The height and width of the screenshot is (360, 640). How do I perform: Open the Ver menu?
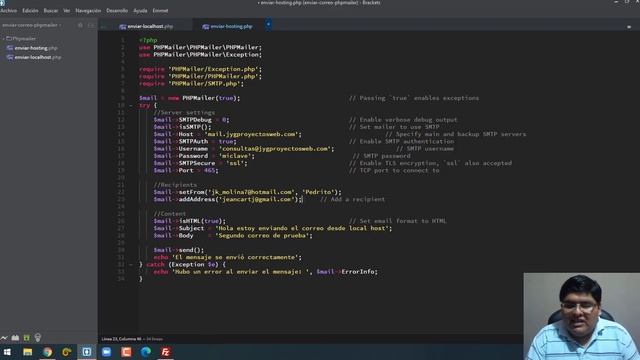(67, 11)
